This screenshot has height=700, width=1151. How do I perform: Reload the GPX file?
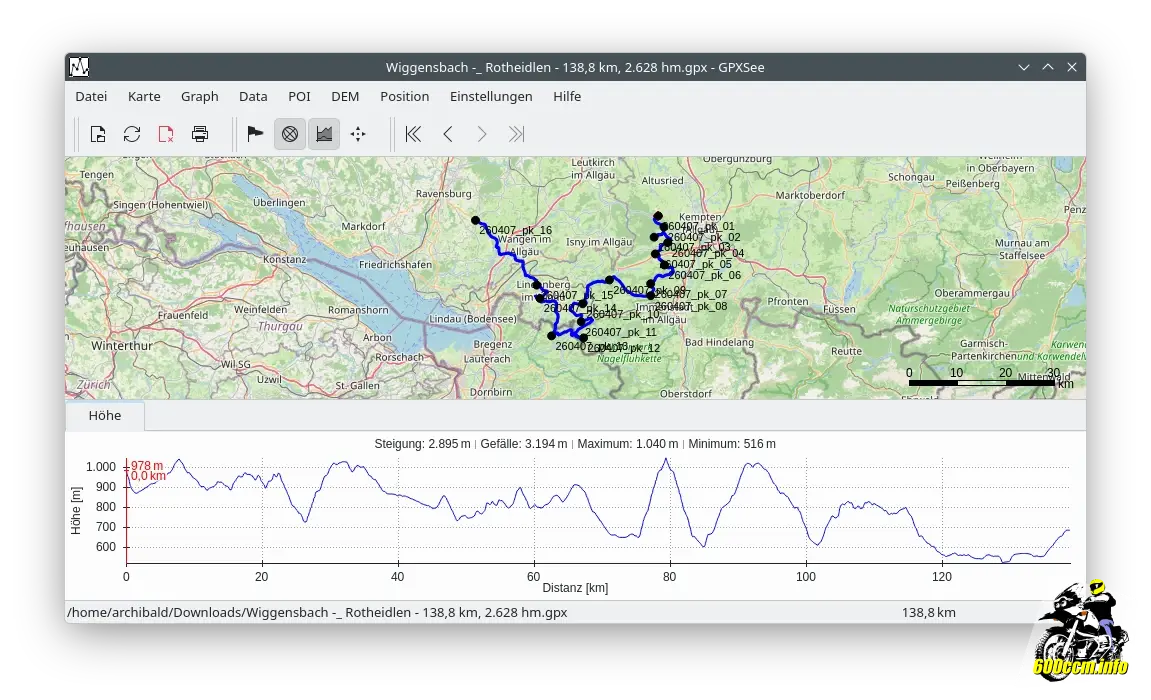132,134
